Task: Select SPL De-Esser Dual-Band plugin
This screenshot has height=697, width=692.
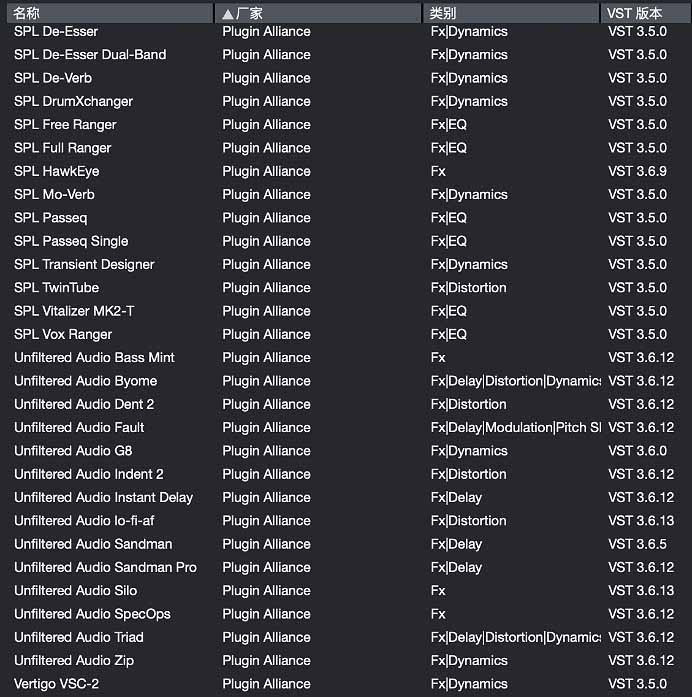Action: (346, 55)
